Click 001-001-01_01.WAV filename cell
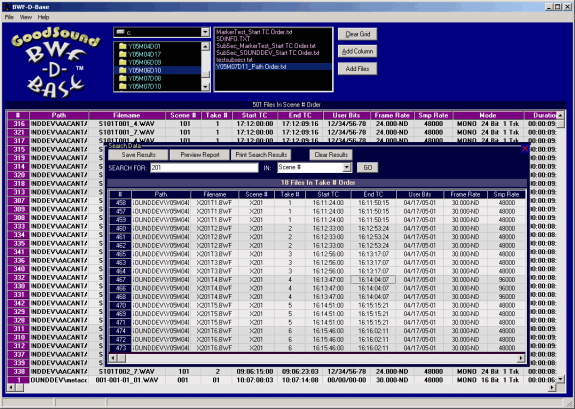 pyautogui.click(x=127, y=380)
